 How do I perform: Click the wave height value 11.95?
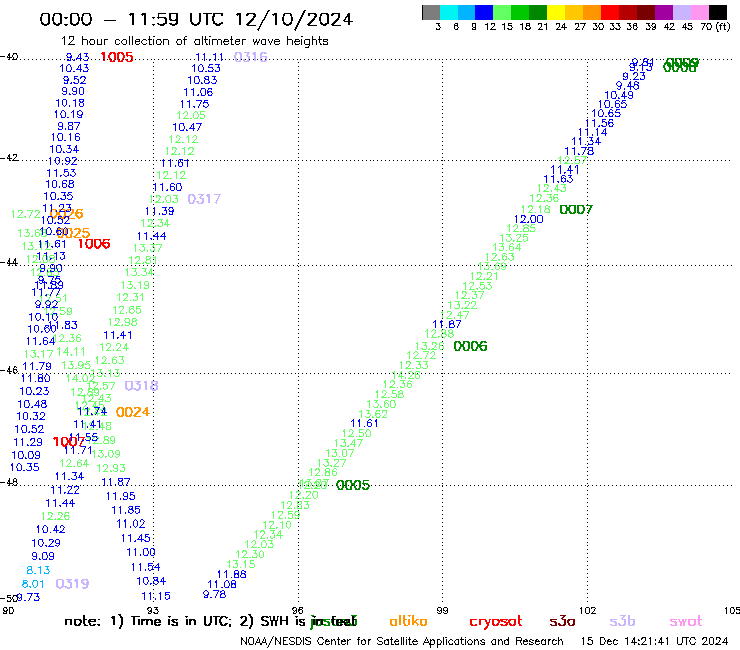click(120, 496)
